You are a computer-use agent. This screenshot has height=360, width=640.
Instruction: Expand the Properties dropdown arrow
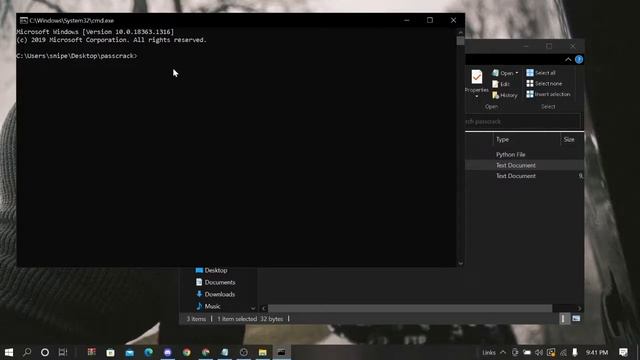tap(477, 97)
